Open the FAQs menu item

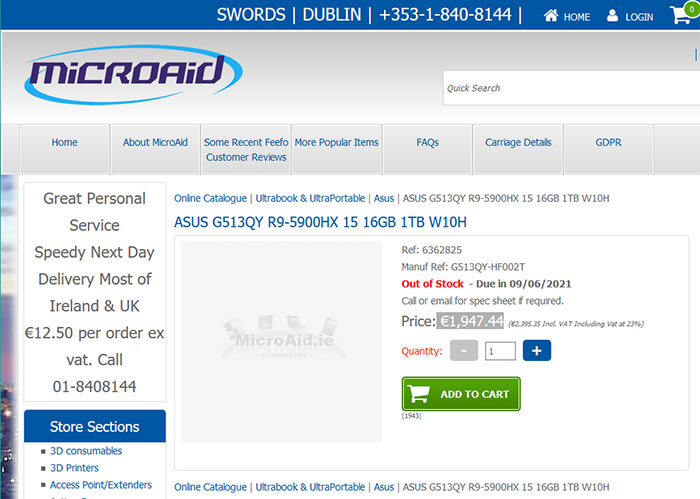(x=428, y=142)
